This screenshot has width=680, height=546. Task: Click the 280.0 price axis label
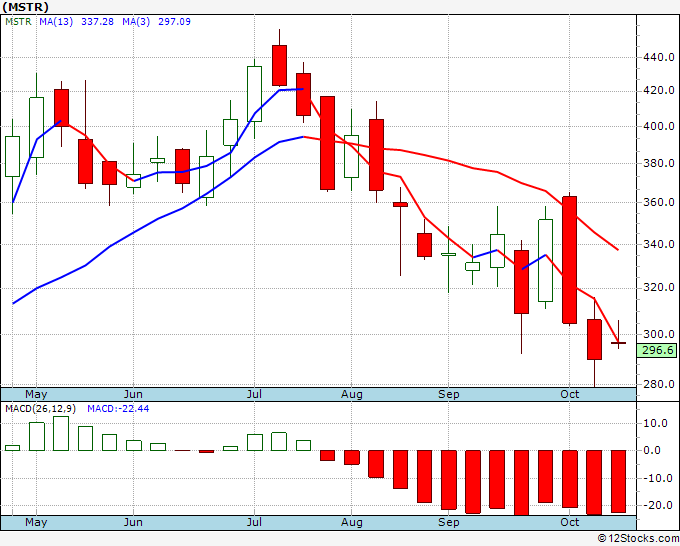[x=659, y=384]
